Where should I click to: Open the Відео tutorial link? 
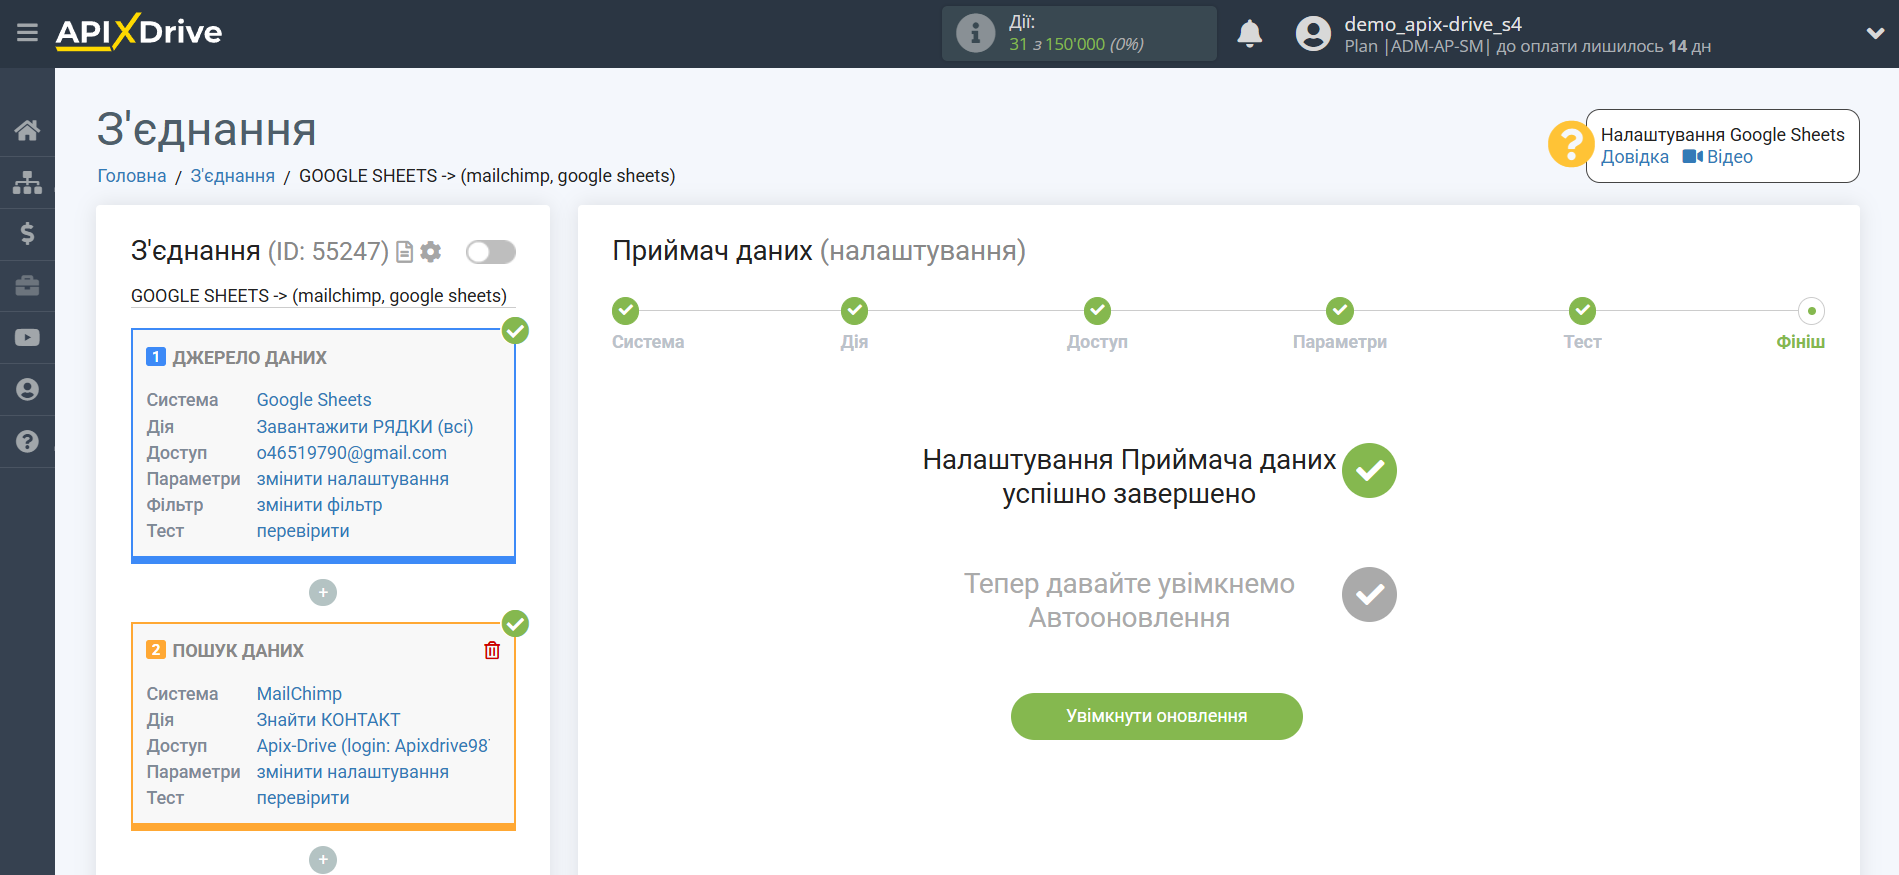pos(1718,157)
